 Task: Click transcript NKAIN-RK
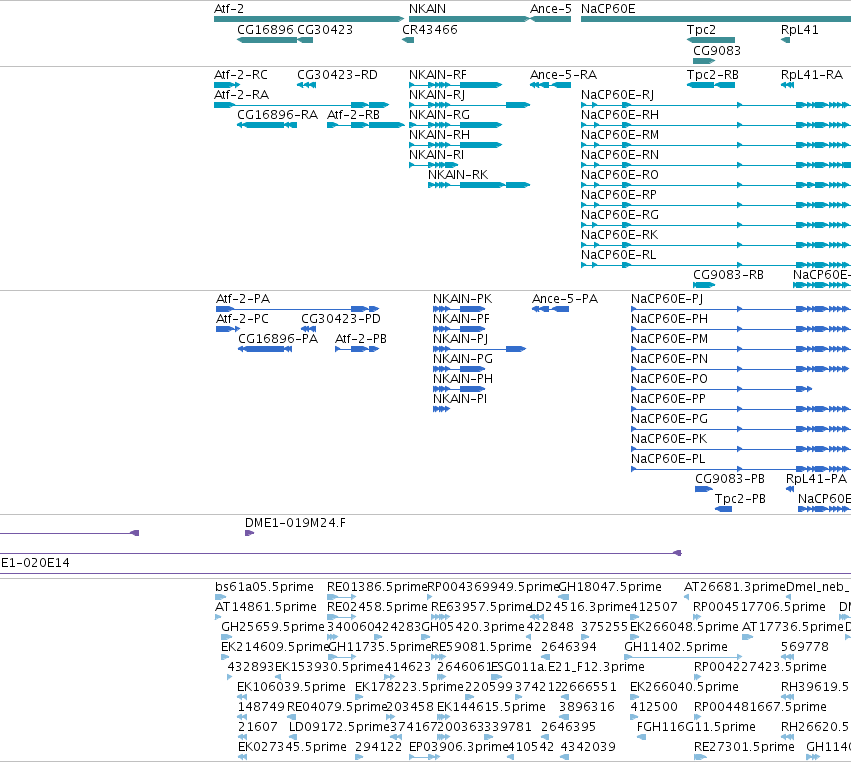pos(479,185)
